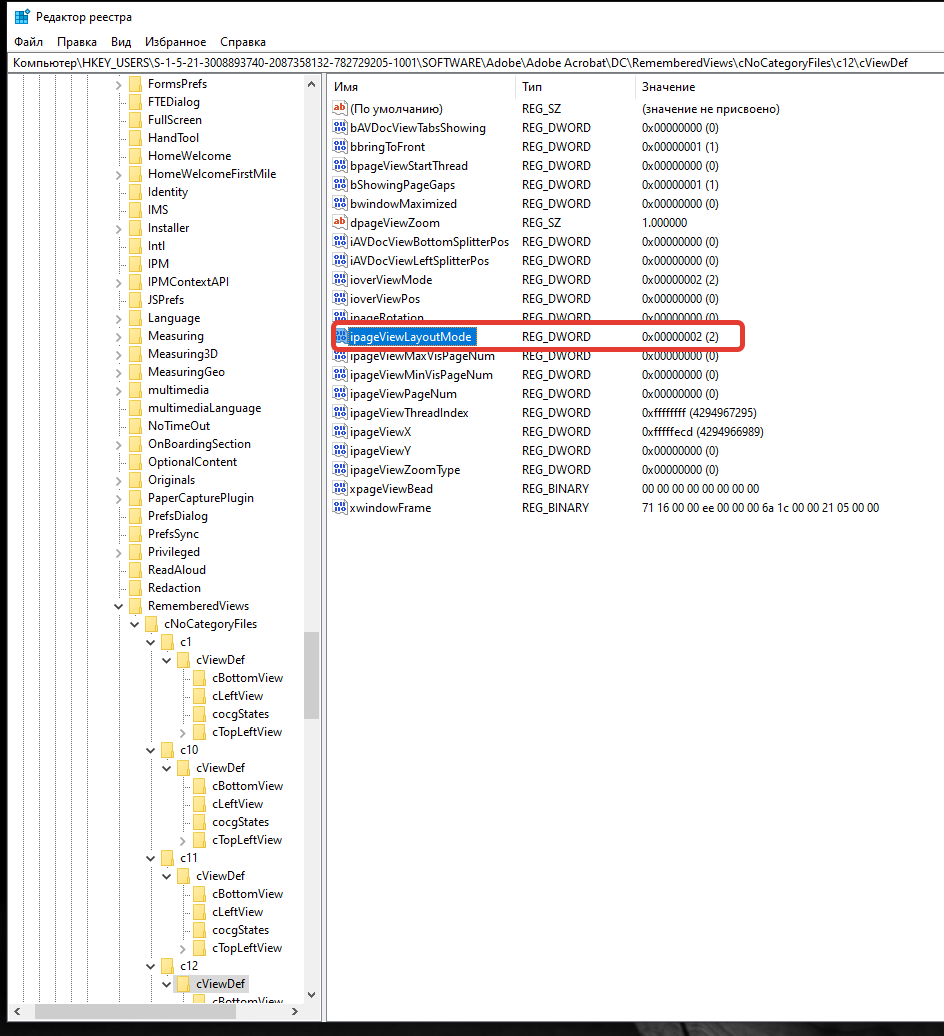The width and height of the screenshot is (944, 1036).
Task: Collapse the c11 tree node
Action: point(150,857)
